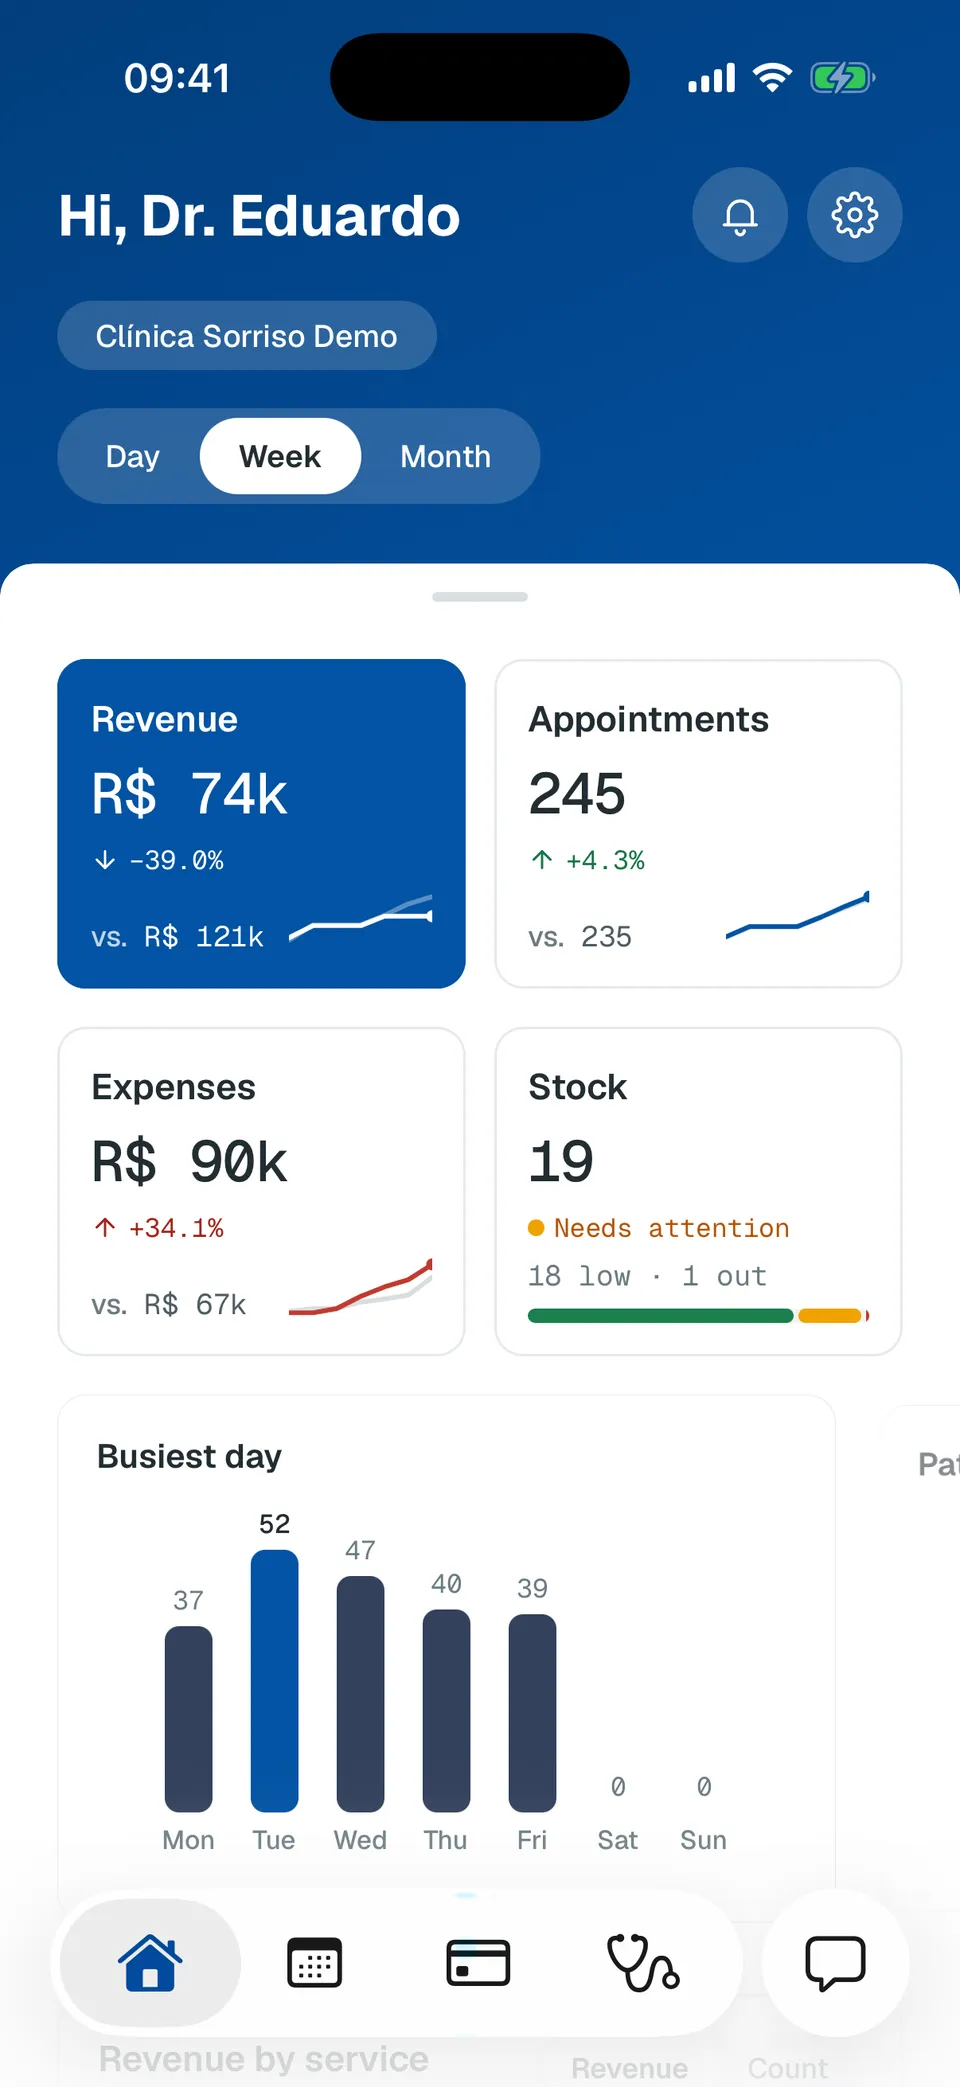Screen dimensions: 960x2087
Task: Tap the "Hi, Dr. Eduardo" greeting
Action: (259, 216)
